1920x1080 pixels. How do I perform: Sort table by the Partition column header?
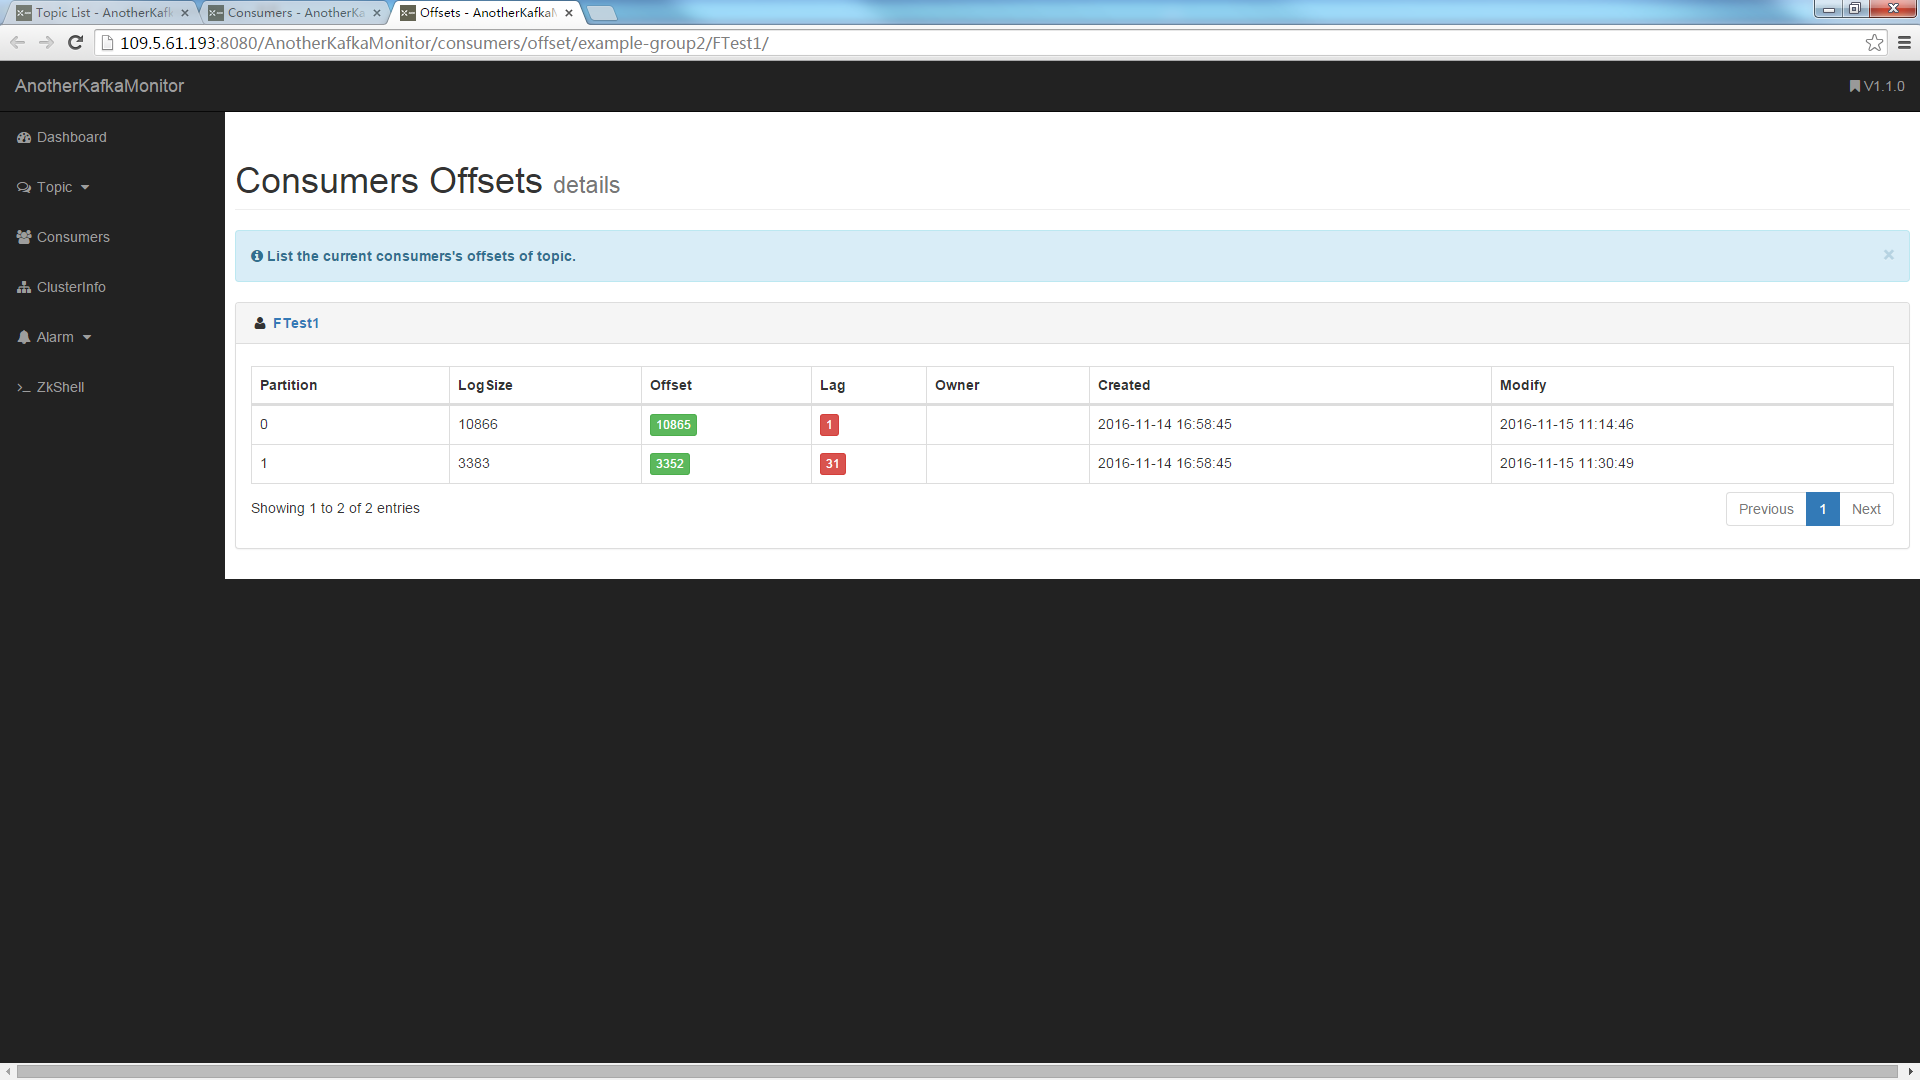pyautogui.click(x=288, y=385)
